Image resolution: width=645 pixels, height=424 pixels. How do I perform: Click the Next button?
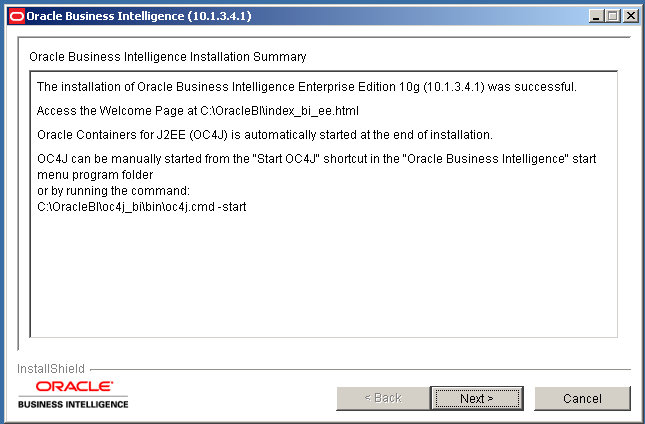pos(476,398)
